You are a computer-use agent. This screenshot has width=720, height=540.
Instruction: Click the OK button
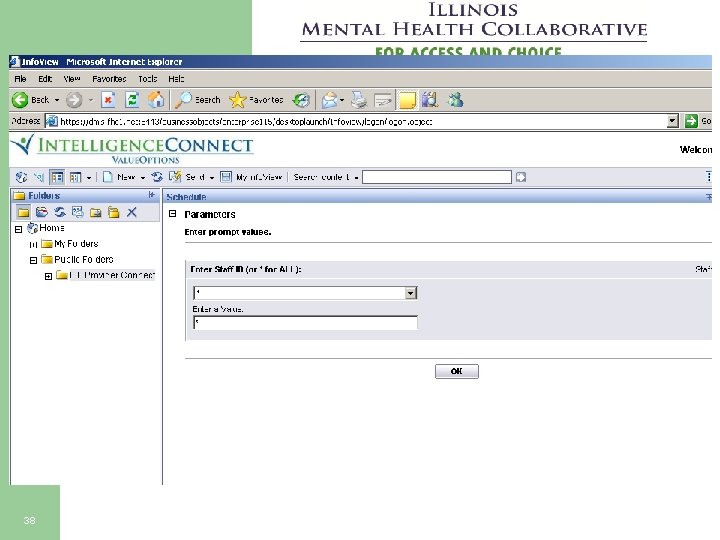coord(456,371)
